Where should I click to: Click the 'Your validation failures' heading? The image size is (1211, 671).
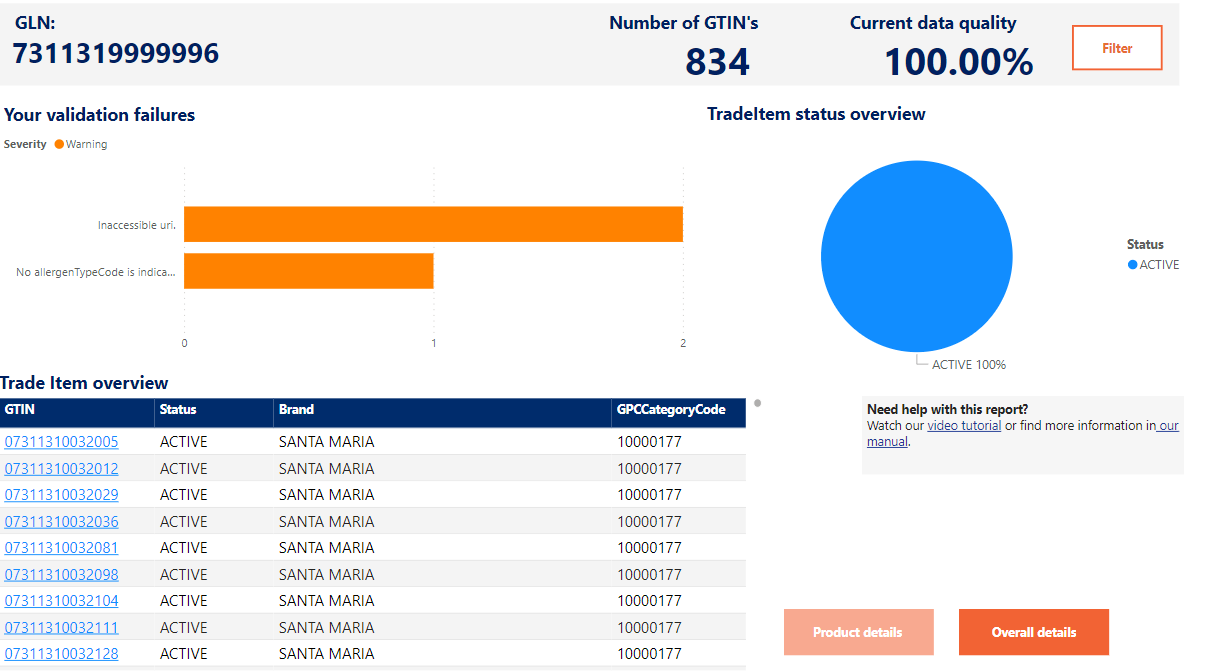[100, 115]
